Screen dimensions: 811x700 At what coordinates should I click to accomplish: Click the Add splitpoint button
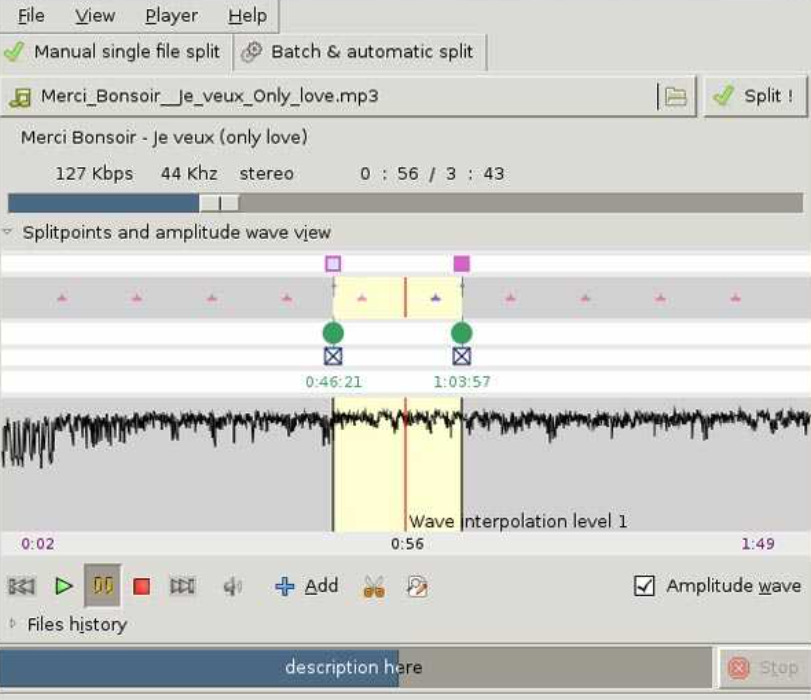[x=307, y=586]
